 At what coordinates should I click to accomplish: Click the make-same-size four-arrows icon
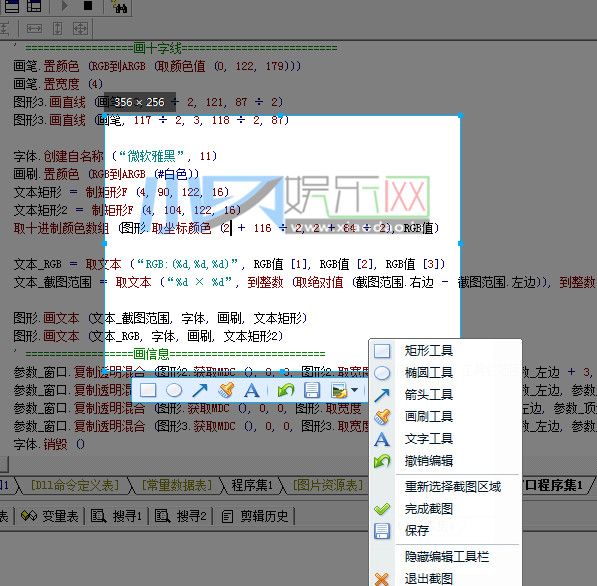click(80, 29)
